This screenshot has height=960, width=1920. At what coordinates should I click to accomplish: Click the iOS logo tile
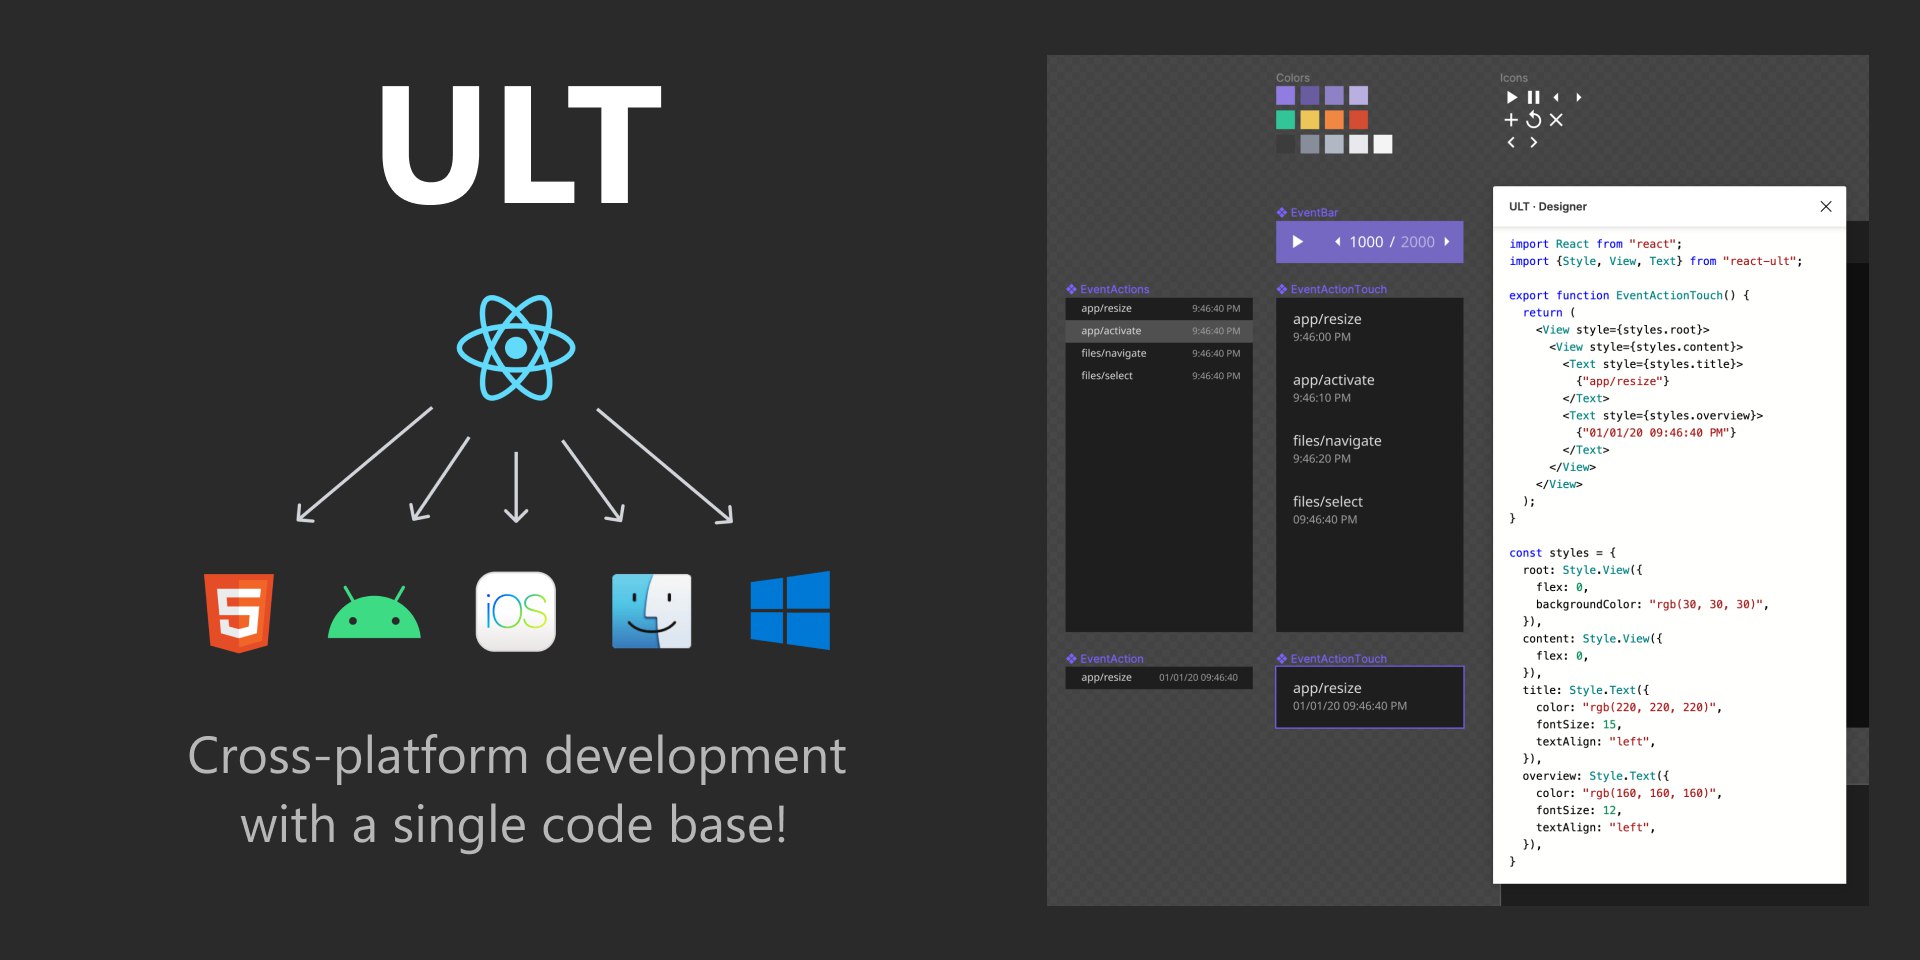pyautogui.click(x=516, y=612)
